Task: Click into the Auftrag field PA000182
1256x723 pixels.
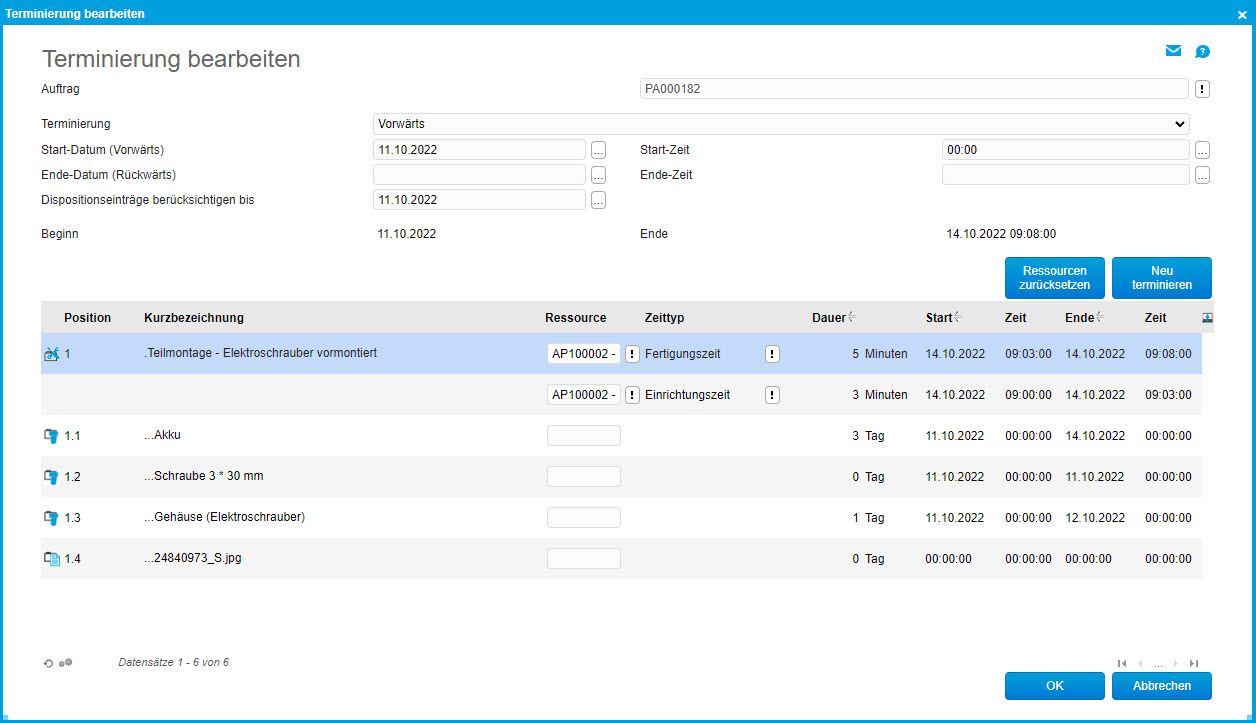Action: click(915, 89)
